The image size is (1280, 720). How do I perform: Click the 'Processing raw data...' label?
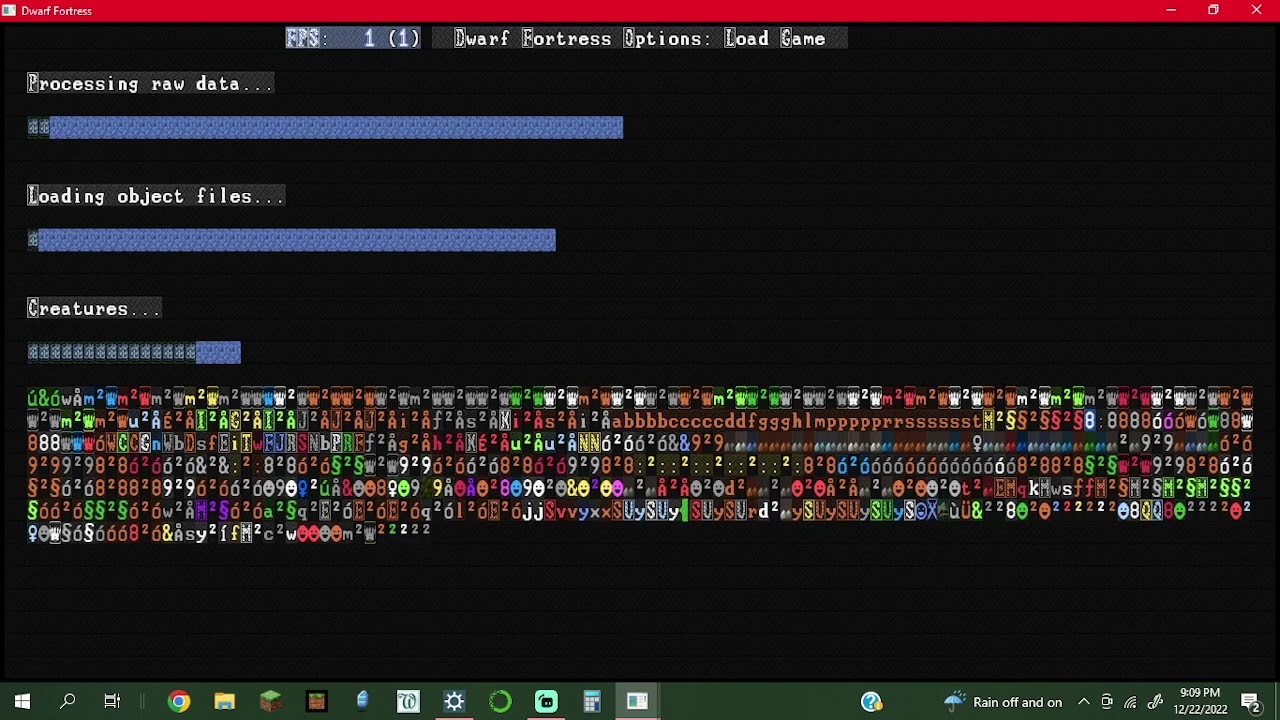150,84
